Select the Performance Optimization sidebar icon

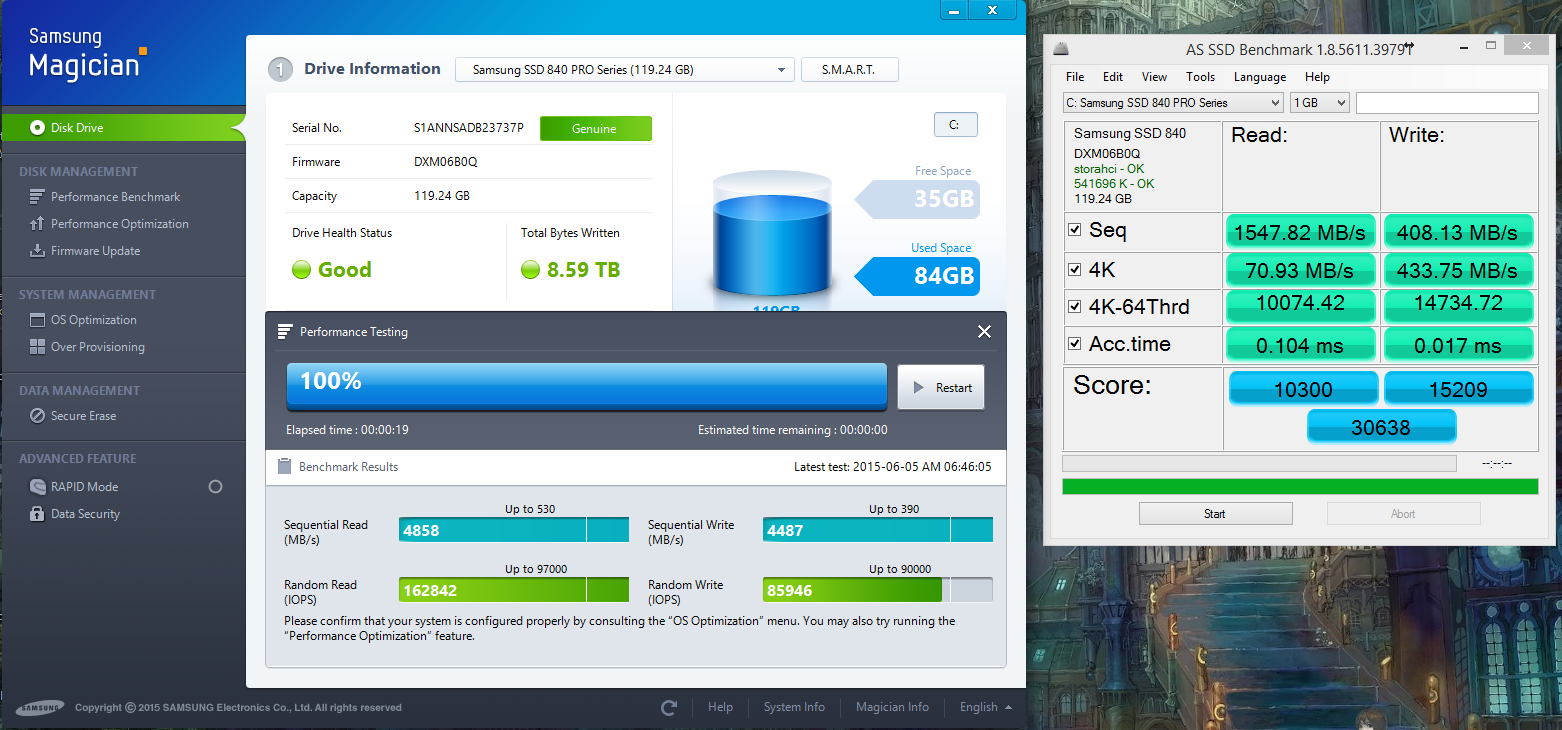[38, 224]
